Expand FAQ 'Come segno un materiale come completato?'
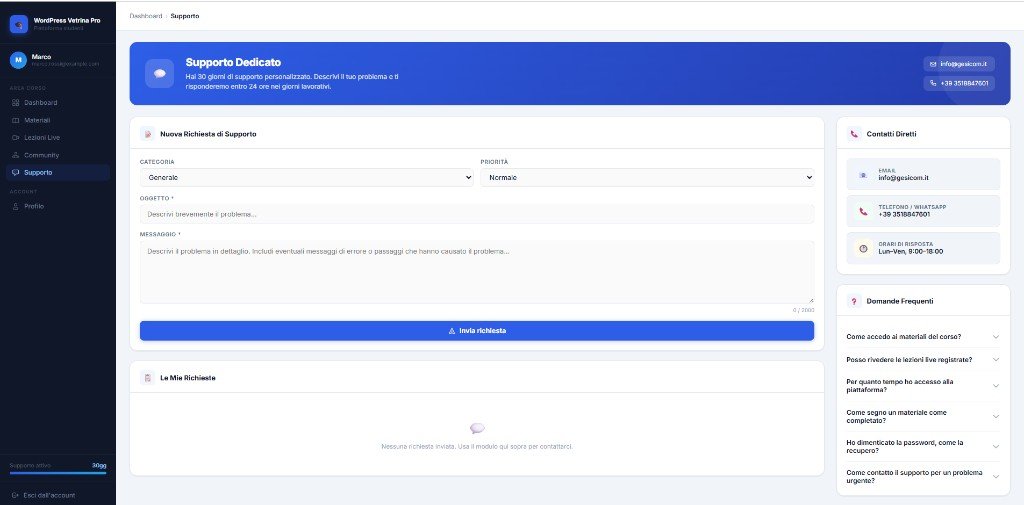 923,416
